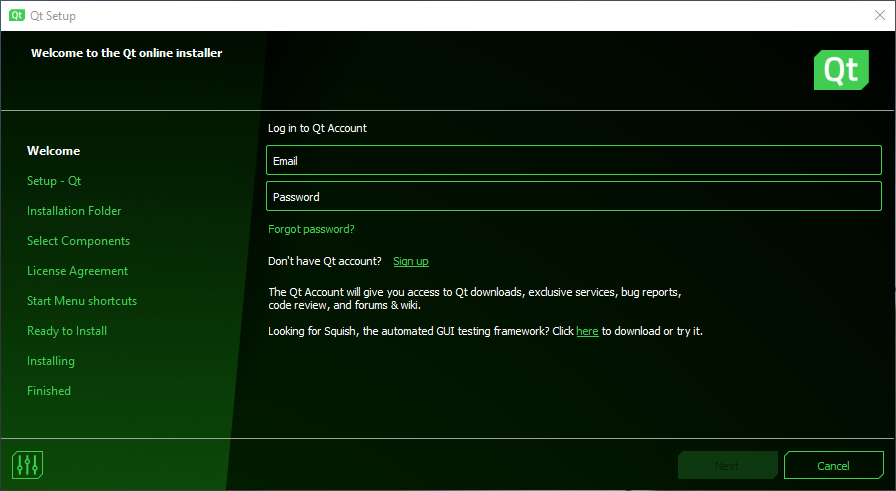
Task: Click the Qt icon in title bar
Action: 17,15
